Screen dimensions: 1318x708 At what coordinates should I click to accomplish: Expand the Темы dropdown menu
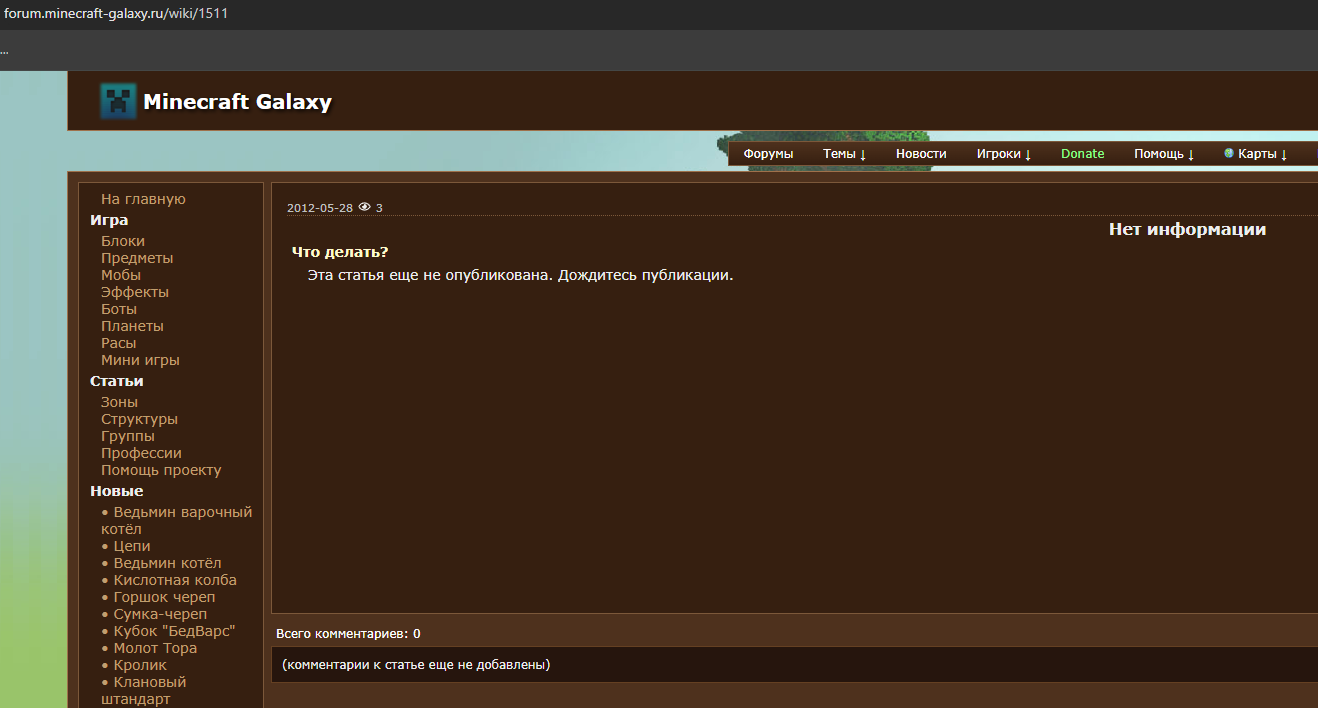click(845, 154)
